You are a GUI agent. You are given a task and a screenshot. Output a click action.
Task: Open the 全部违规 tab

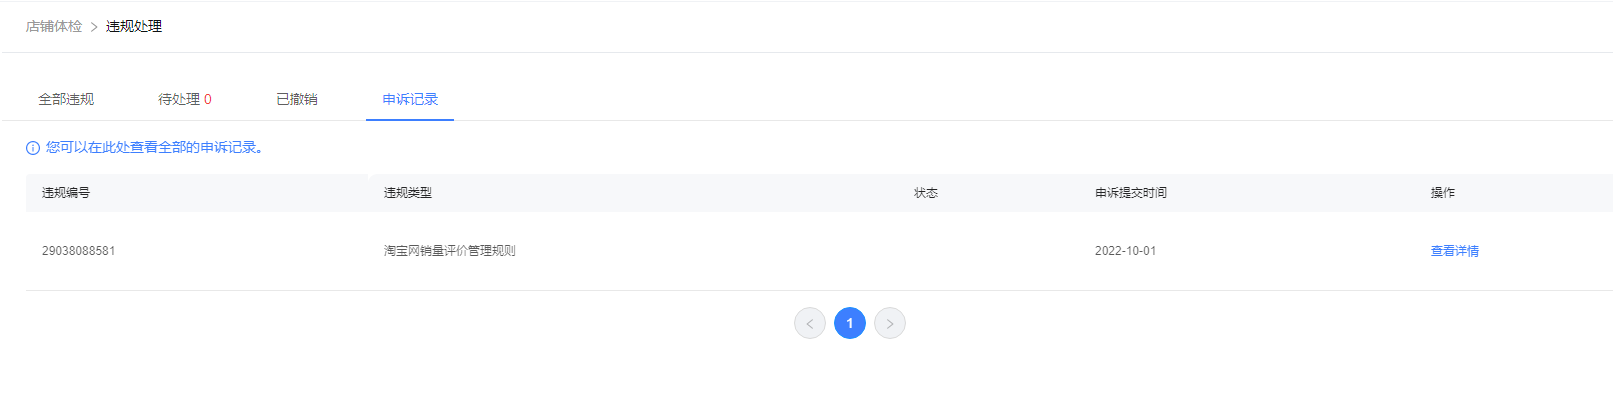tap(66, 99)
